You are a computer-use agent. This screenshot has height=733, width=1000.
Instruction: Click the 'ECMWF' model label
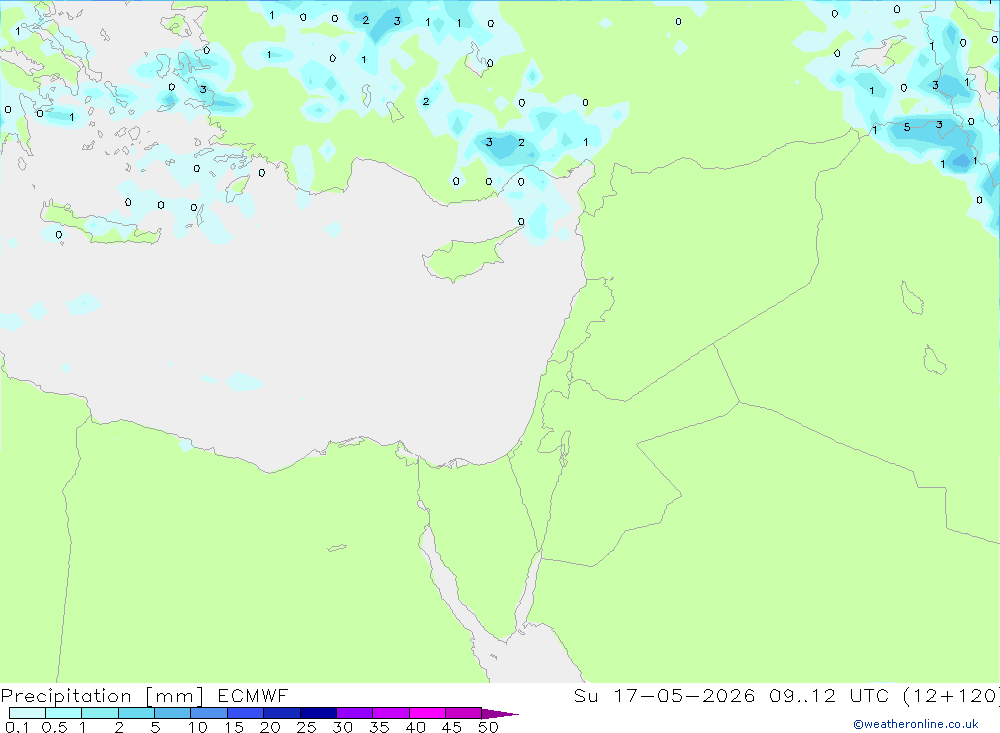point(253,695)
